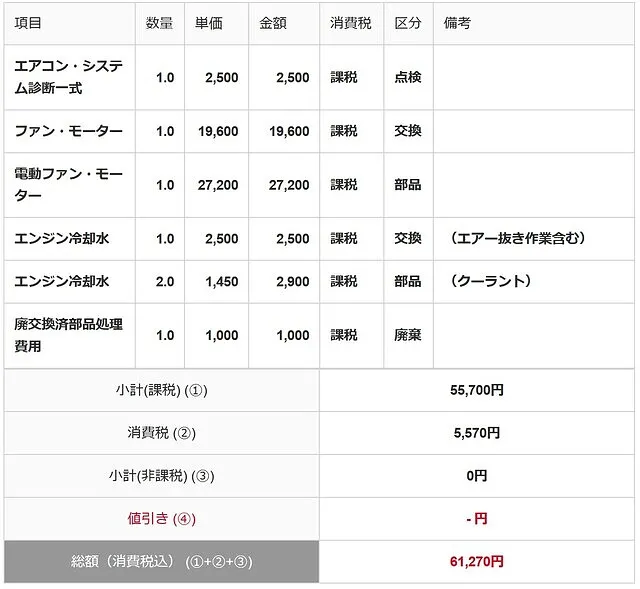Select the エアコン・システム診断一式 item cell

point(68,77)
